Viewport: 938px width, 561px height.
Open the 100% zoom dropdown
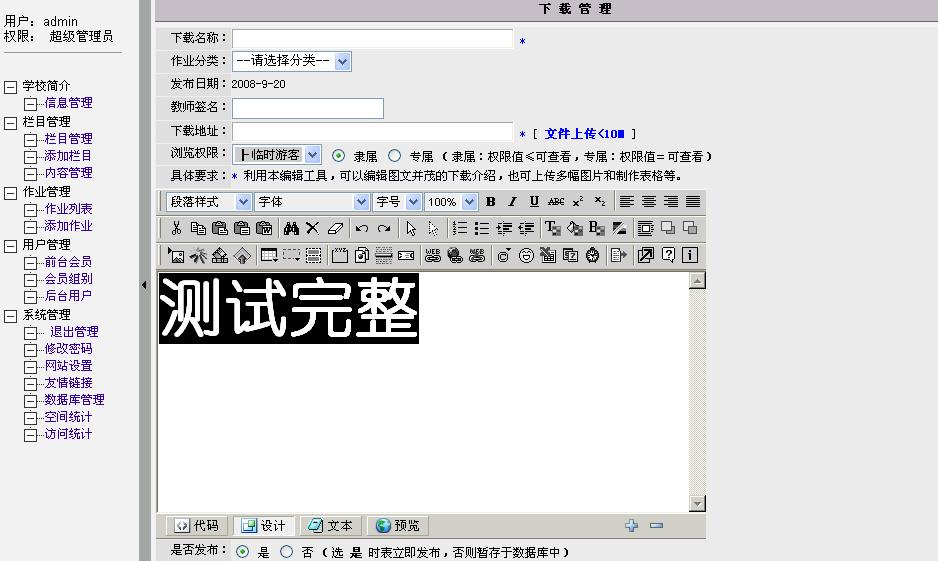[x=450, y=202]
